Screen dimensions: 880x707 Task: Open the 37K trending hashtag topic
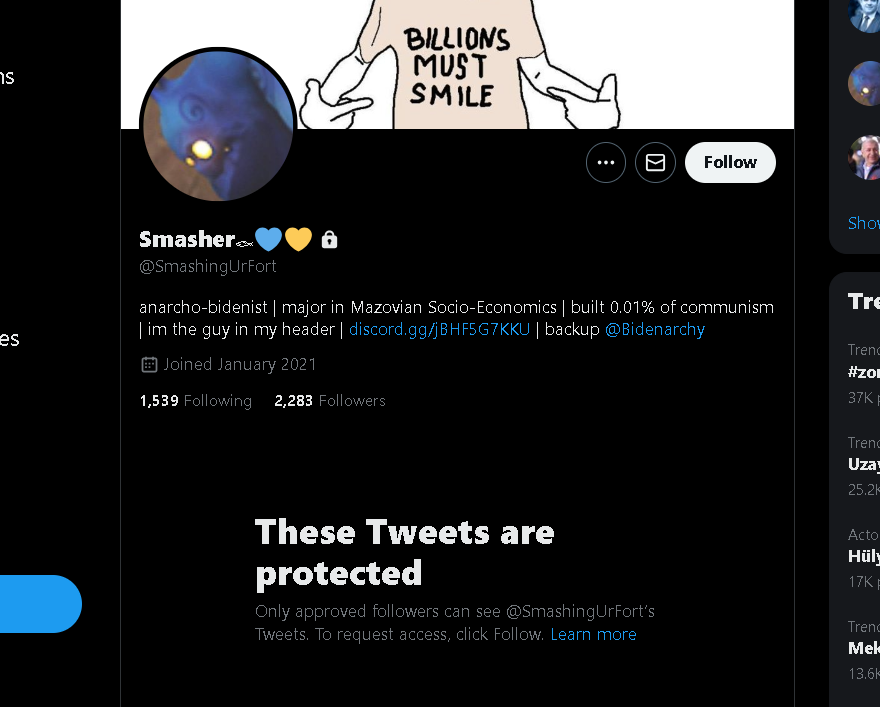pyautogui.click(x=863, y=372)
